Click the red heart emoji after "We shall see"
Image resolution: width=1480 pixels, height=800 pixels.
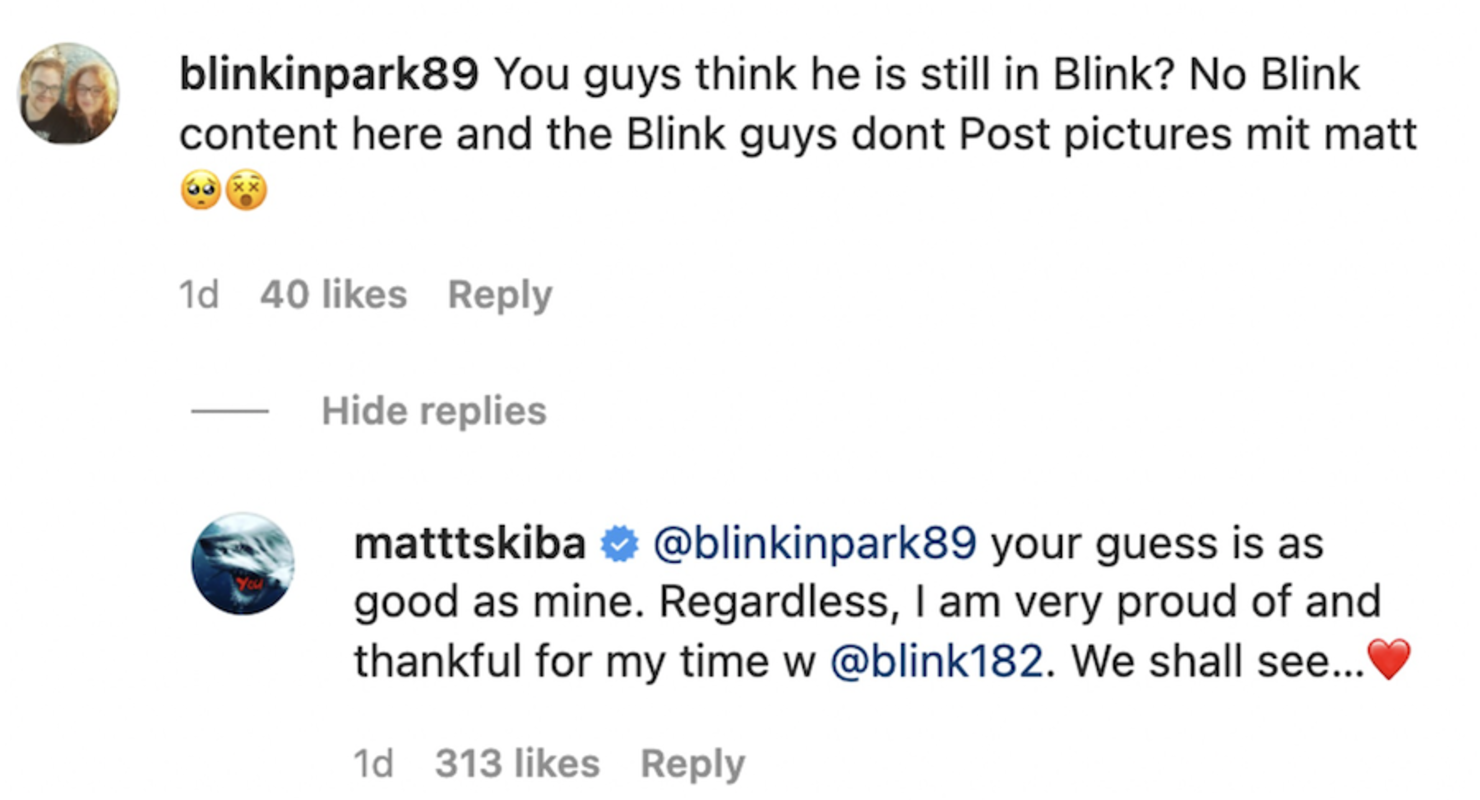click(1389, 660)
